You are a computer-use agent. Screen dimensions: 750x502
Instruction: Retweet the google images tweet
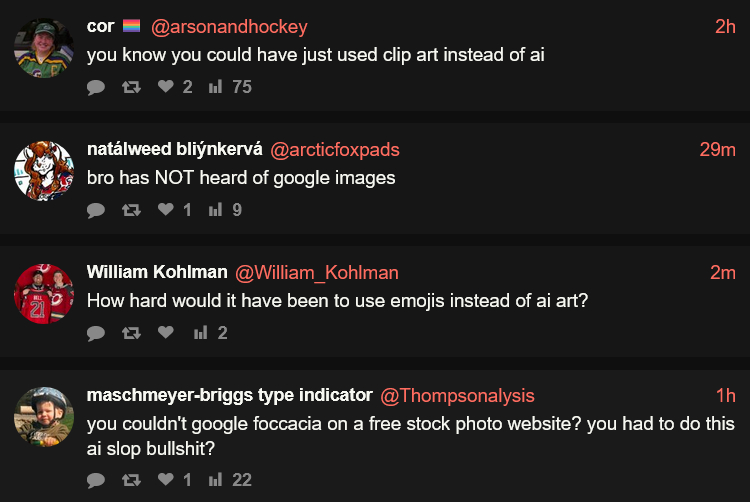pyautogui.click(x=130, y=210)
